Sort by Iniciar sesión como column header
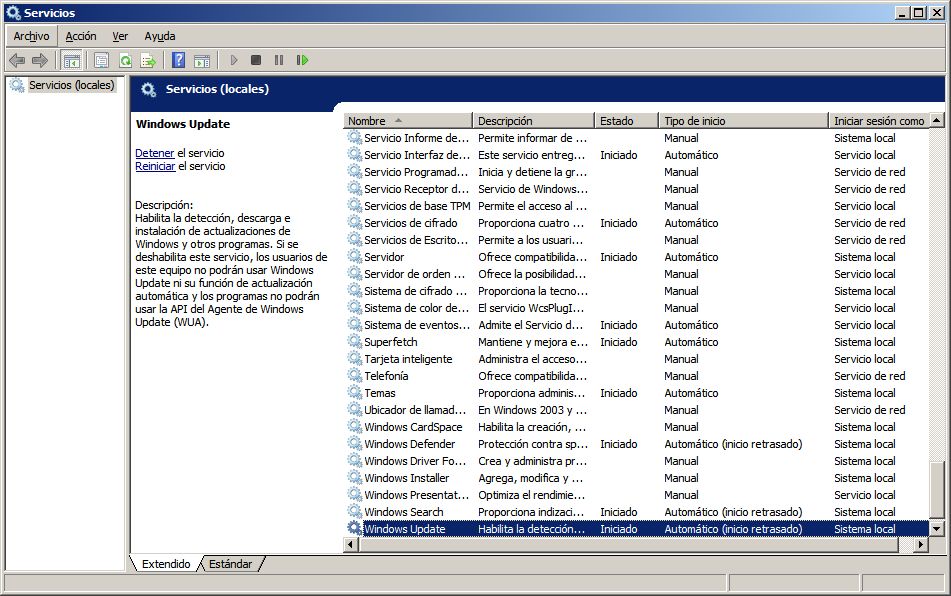This screenshot has height=596, width=951. coord(879,121)
